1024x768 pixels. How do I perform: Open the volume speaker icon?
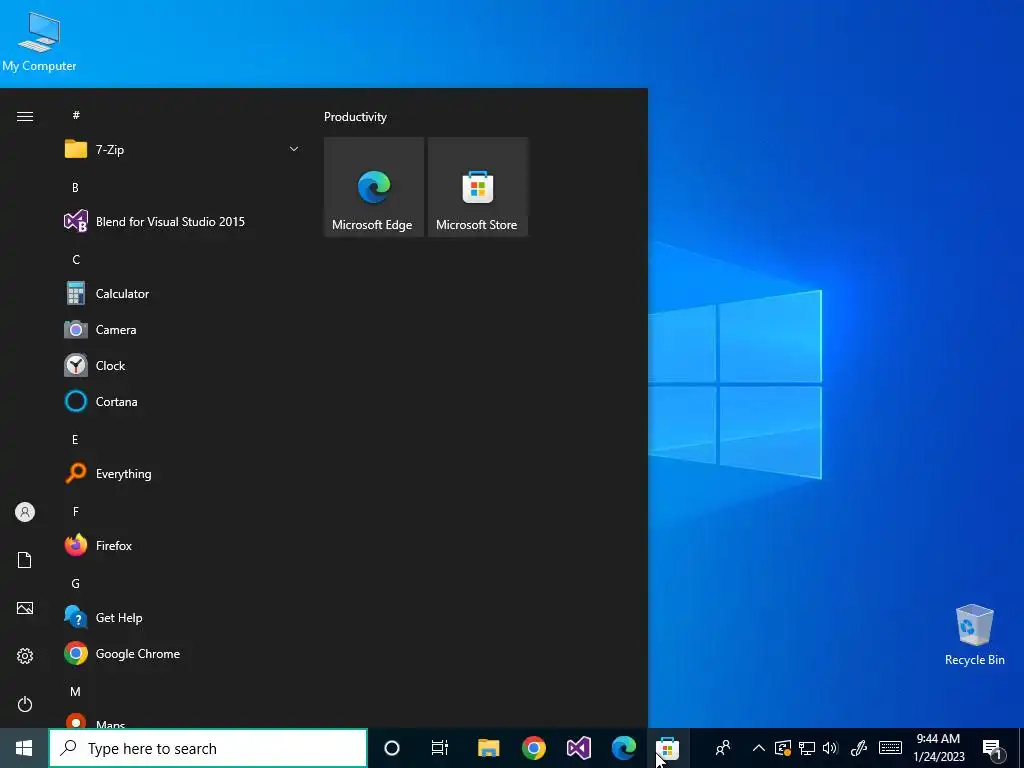click(x=830, y=748)
